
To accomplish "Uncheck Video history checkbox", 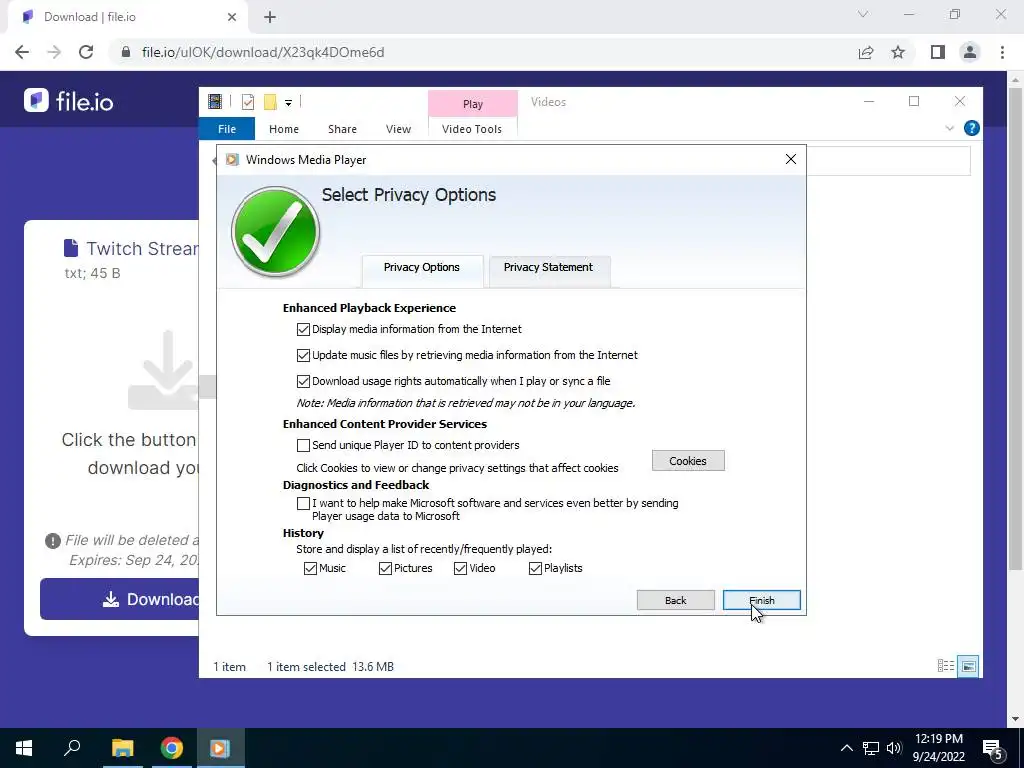I will coord(460,568).
